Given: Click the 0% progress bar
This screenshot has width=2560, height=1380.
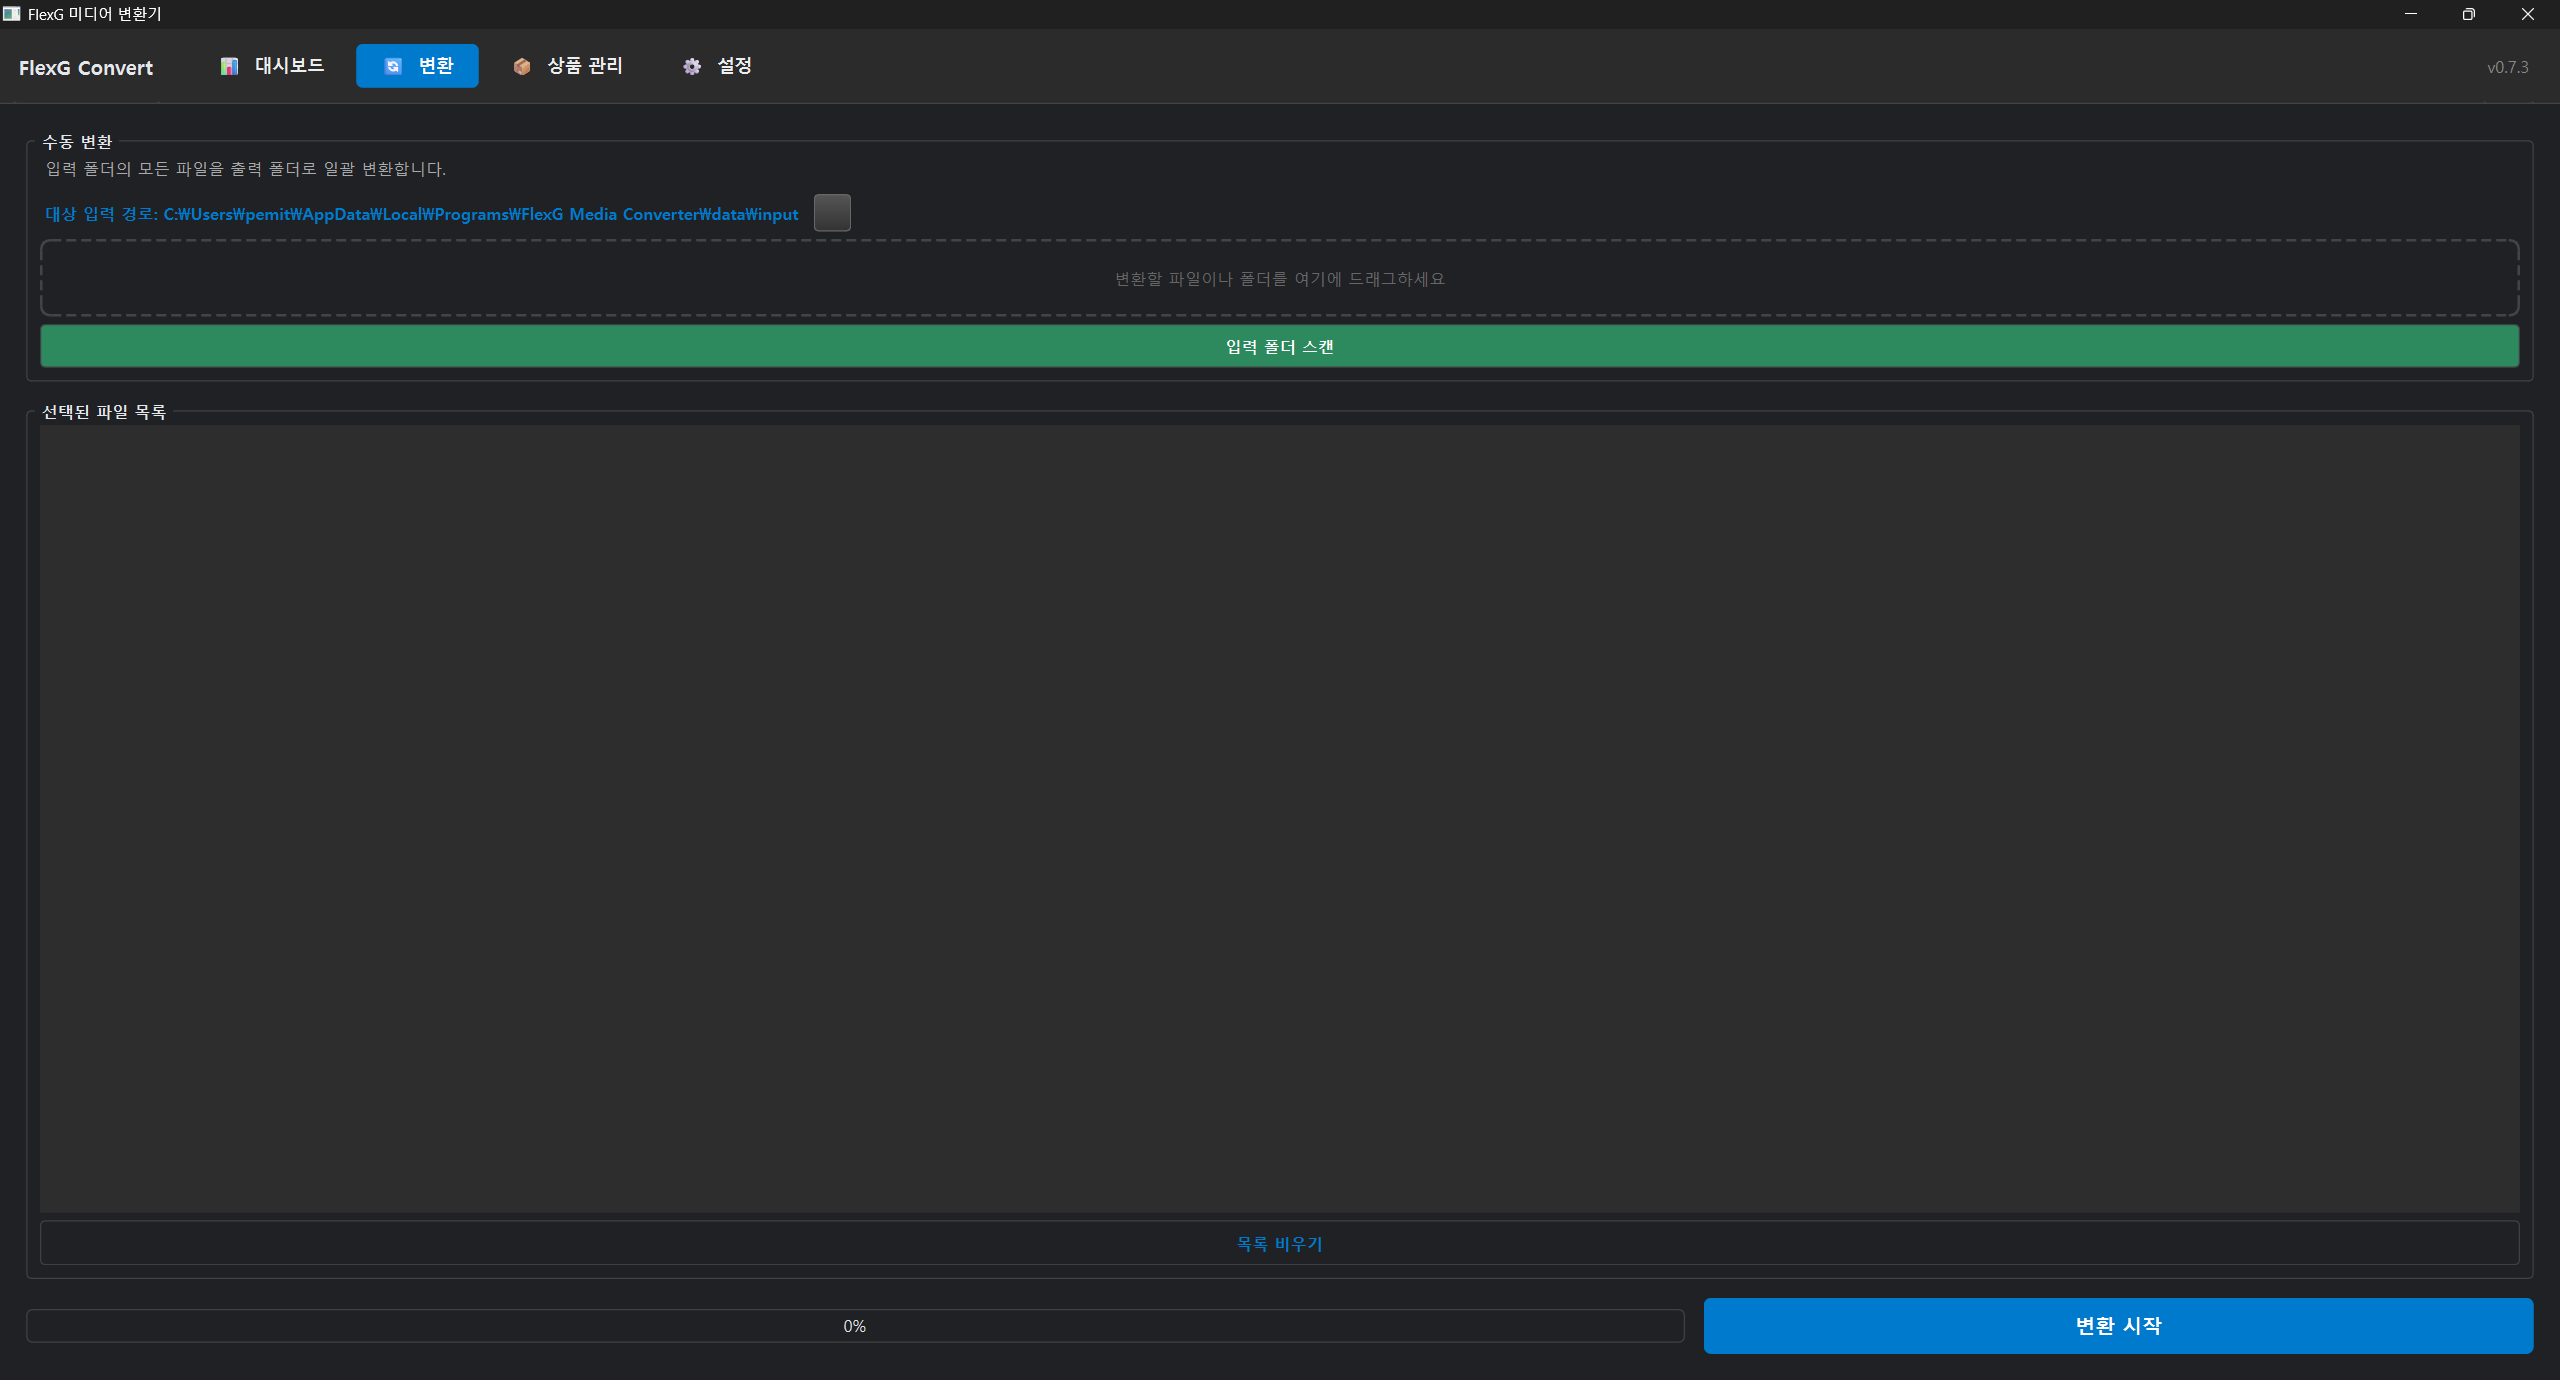Looking at the screenshot, I should [854, 1326].
